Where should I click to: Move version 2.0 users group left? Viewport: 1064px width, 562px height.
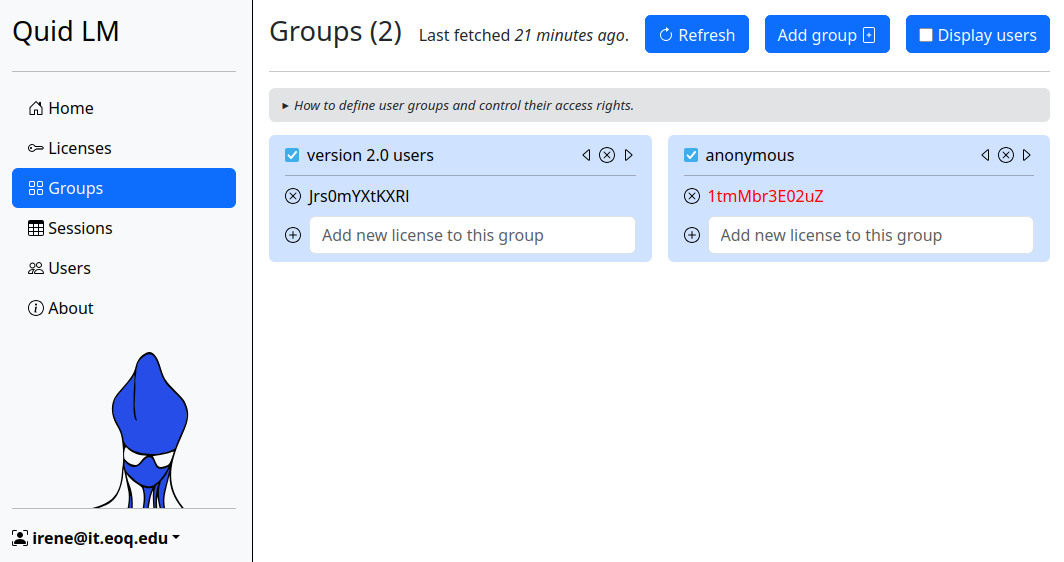click(x=586, y=155)
